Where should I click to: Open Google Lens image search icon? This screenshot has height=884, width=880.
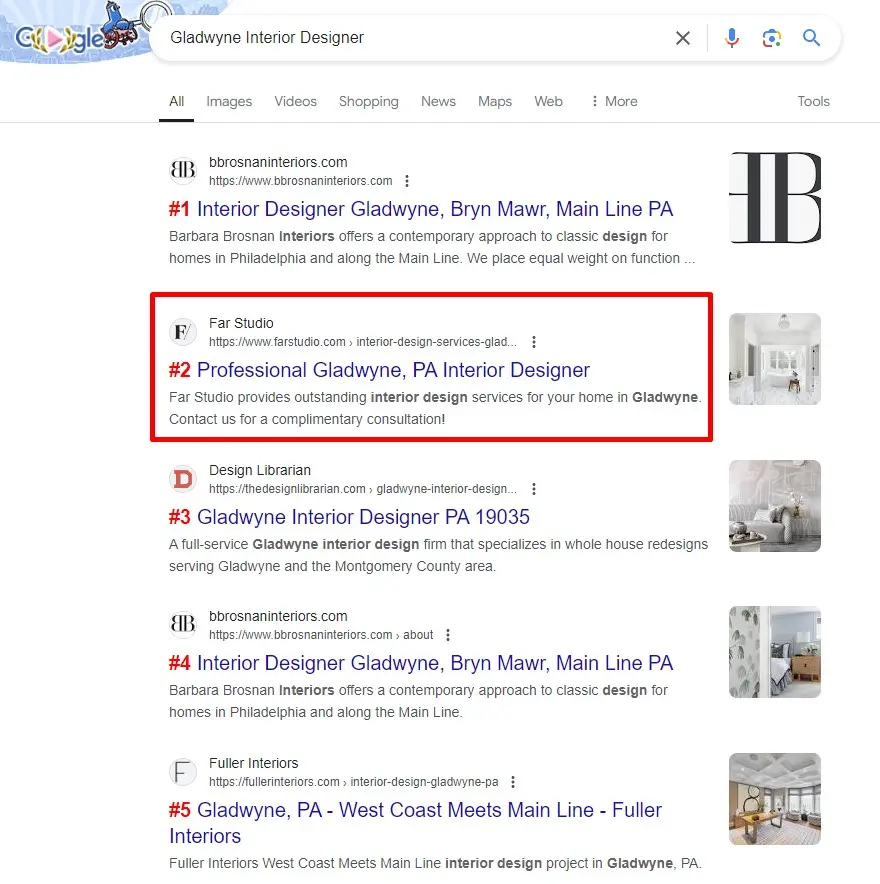pyautogui.click(x=771, y=38)
